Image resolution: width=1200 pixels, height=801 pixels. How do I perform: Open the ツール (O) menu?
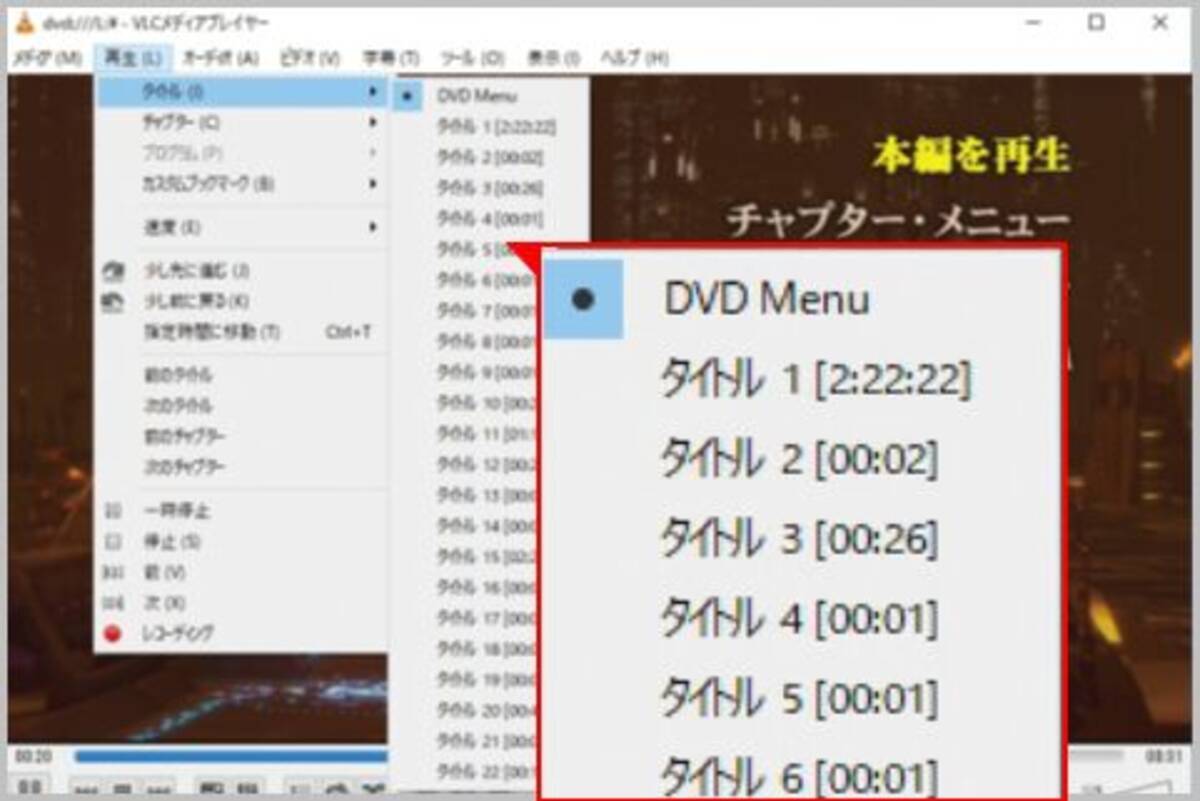[473, 58]
